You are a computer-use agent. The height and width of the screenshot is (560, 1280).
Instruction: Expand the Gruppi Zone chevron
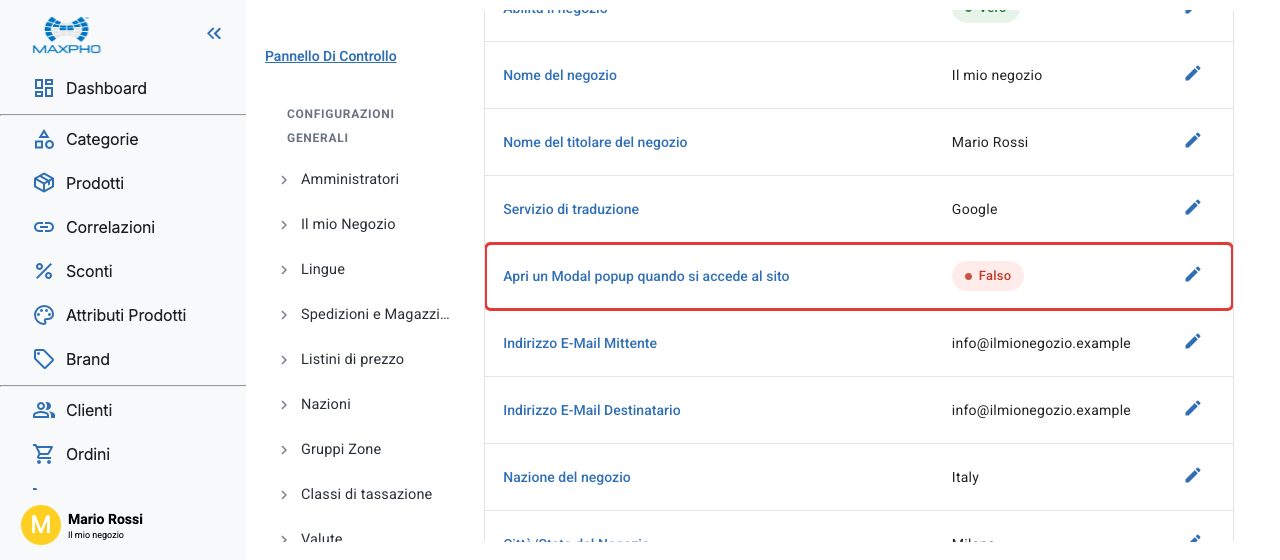point(284,450)
